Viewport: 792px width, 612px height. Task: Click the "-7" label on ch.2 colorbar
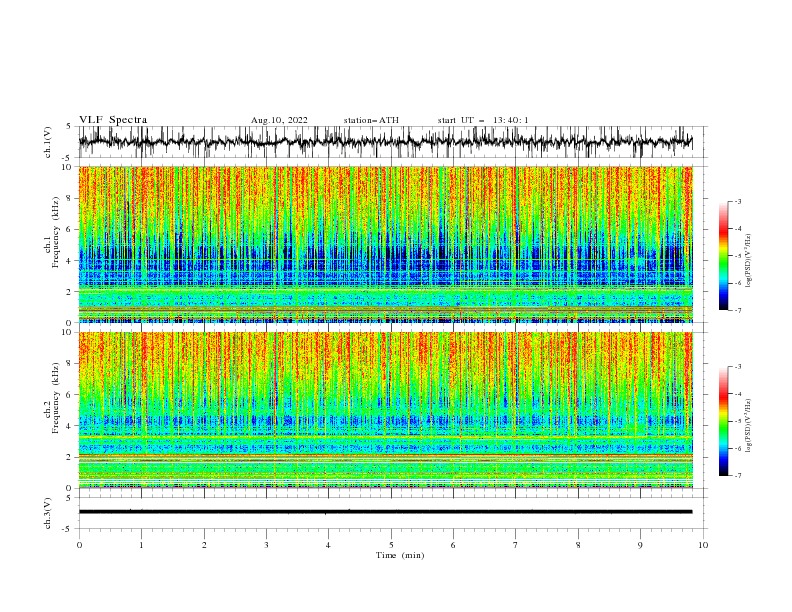tap(738, 475)
